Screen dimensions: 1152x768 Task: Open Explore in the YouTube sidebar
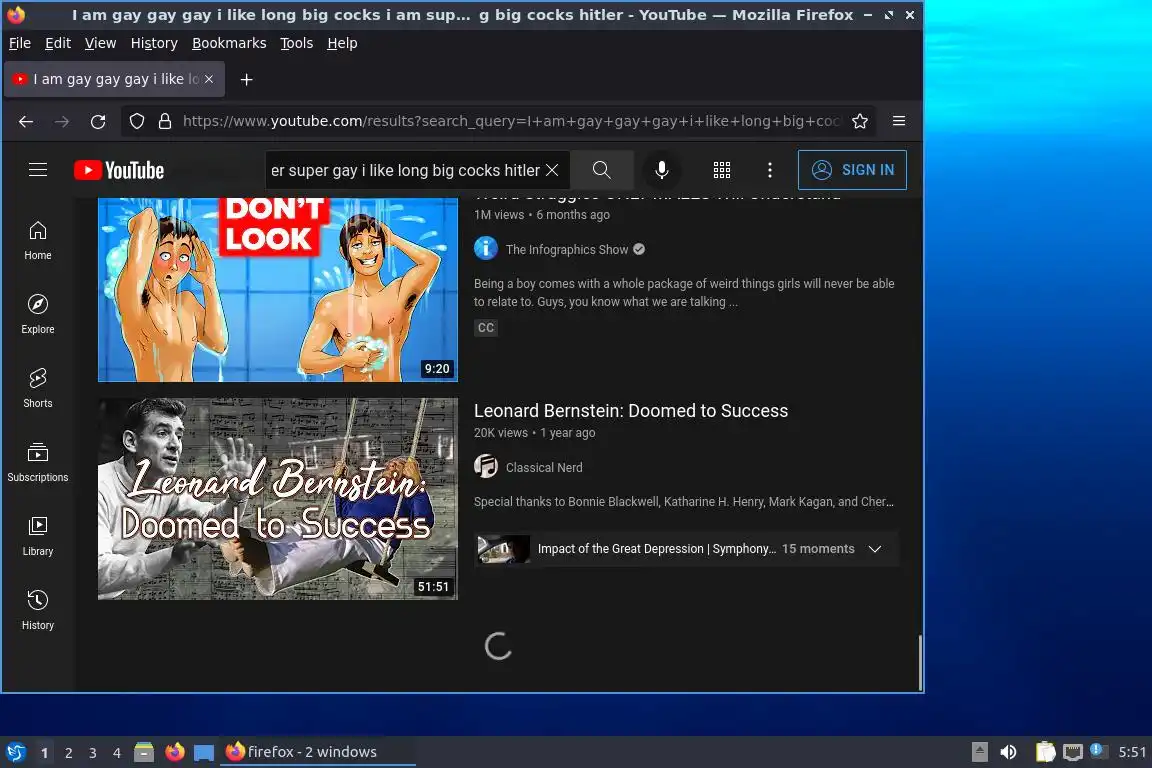pos(37,314)
